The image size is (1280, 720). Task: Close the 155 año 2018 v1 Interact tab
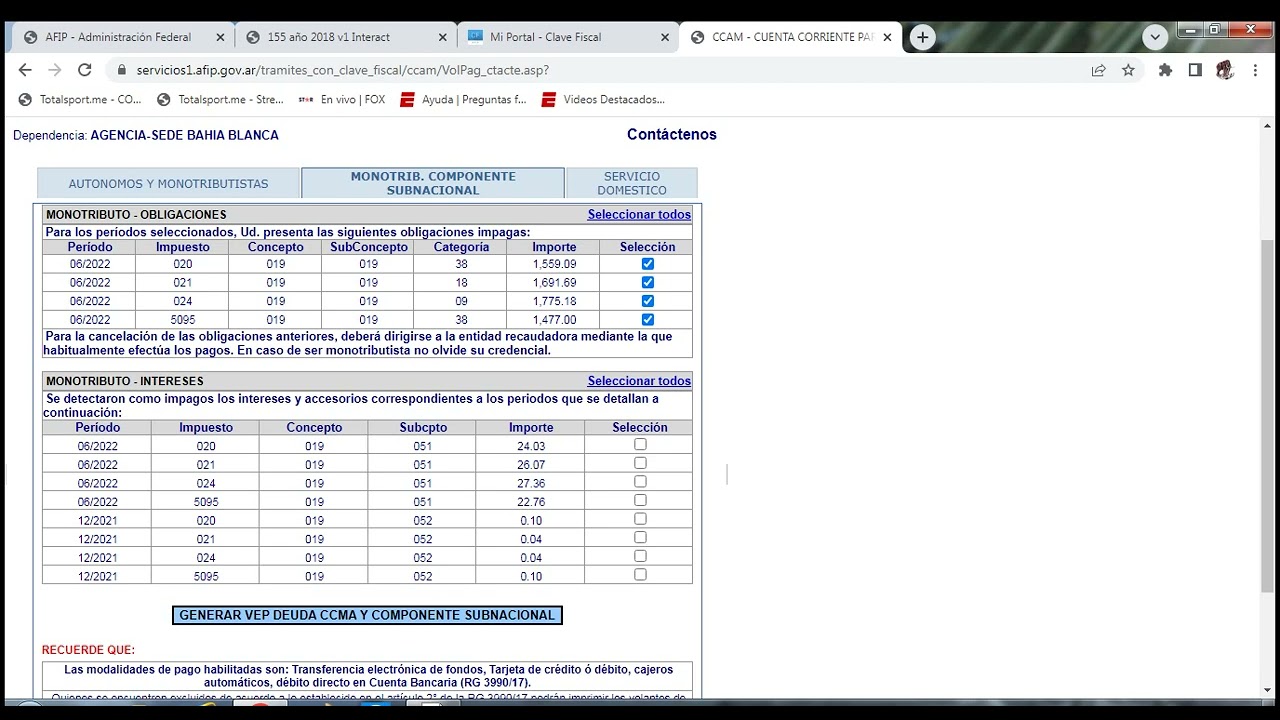point(443,37)
